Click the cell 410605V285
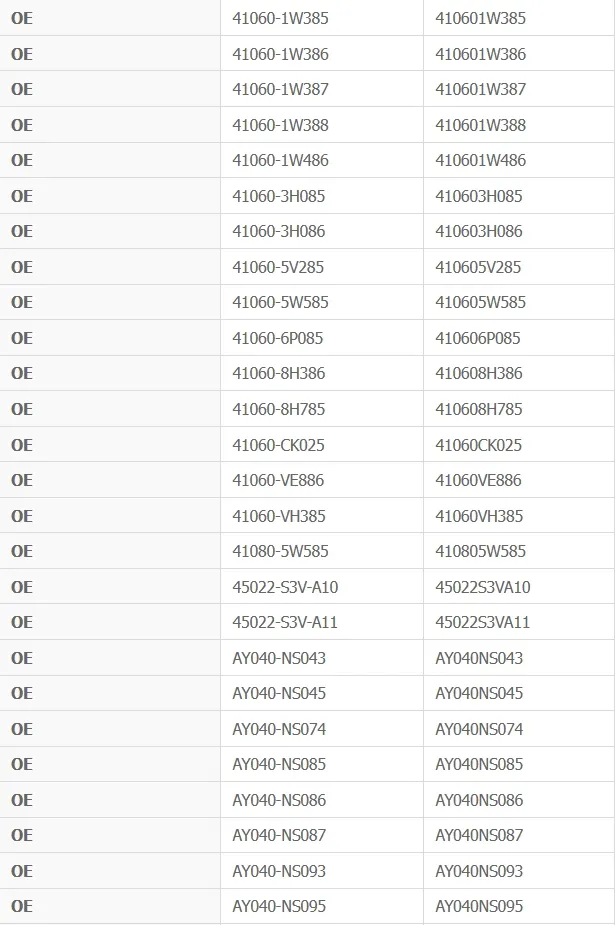Image resolution: width=615 pixels, height=925 pixels. (x=478, y=267)
